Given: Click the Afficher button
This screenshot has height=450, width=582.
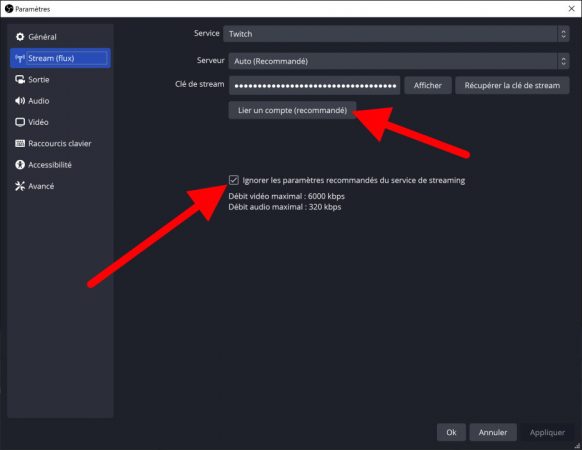Looking at the screenshot, I should [x=428, y=85].
